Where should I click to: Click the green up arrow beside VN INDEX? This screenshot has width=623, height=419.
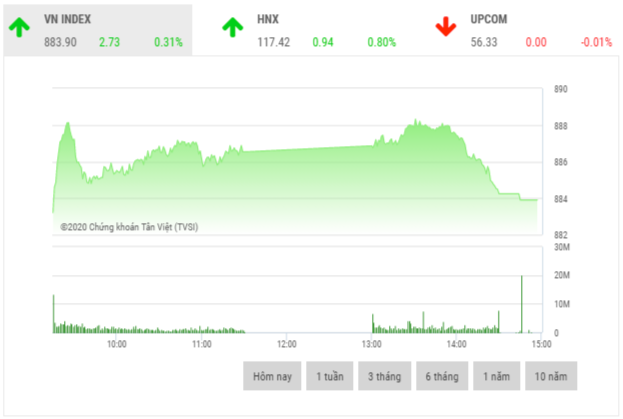tap(19, 27)
